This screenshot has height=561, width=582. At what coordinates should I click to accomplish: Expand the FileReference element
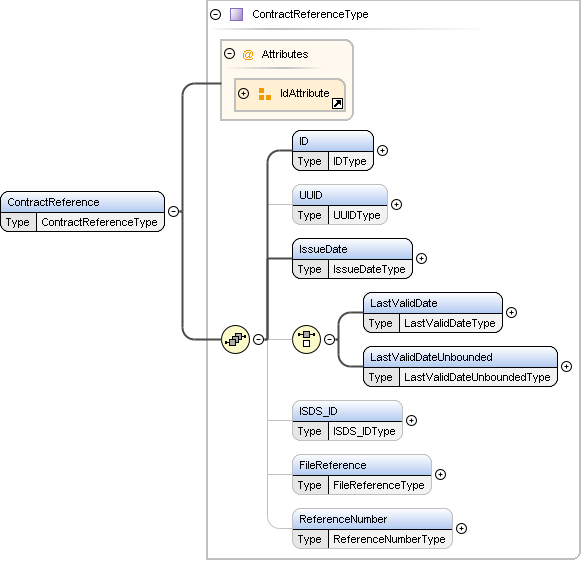click(440, 474)
